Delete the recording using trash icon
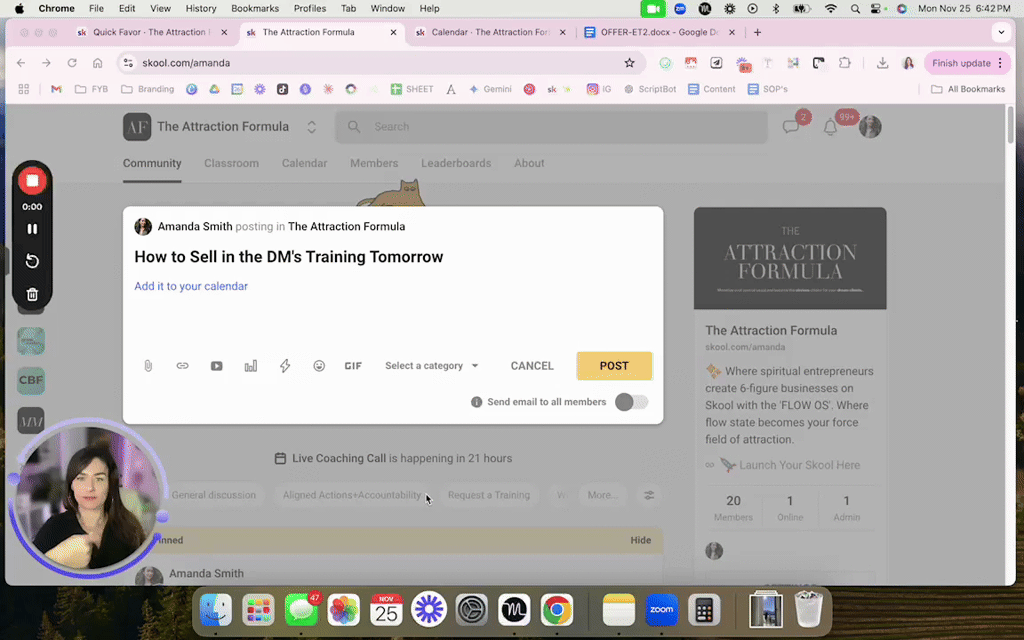The image size is (1024, 640). click(x=32, y=295)
